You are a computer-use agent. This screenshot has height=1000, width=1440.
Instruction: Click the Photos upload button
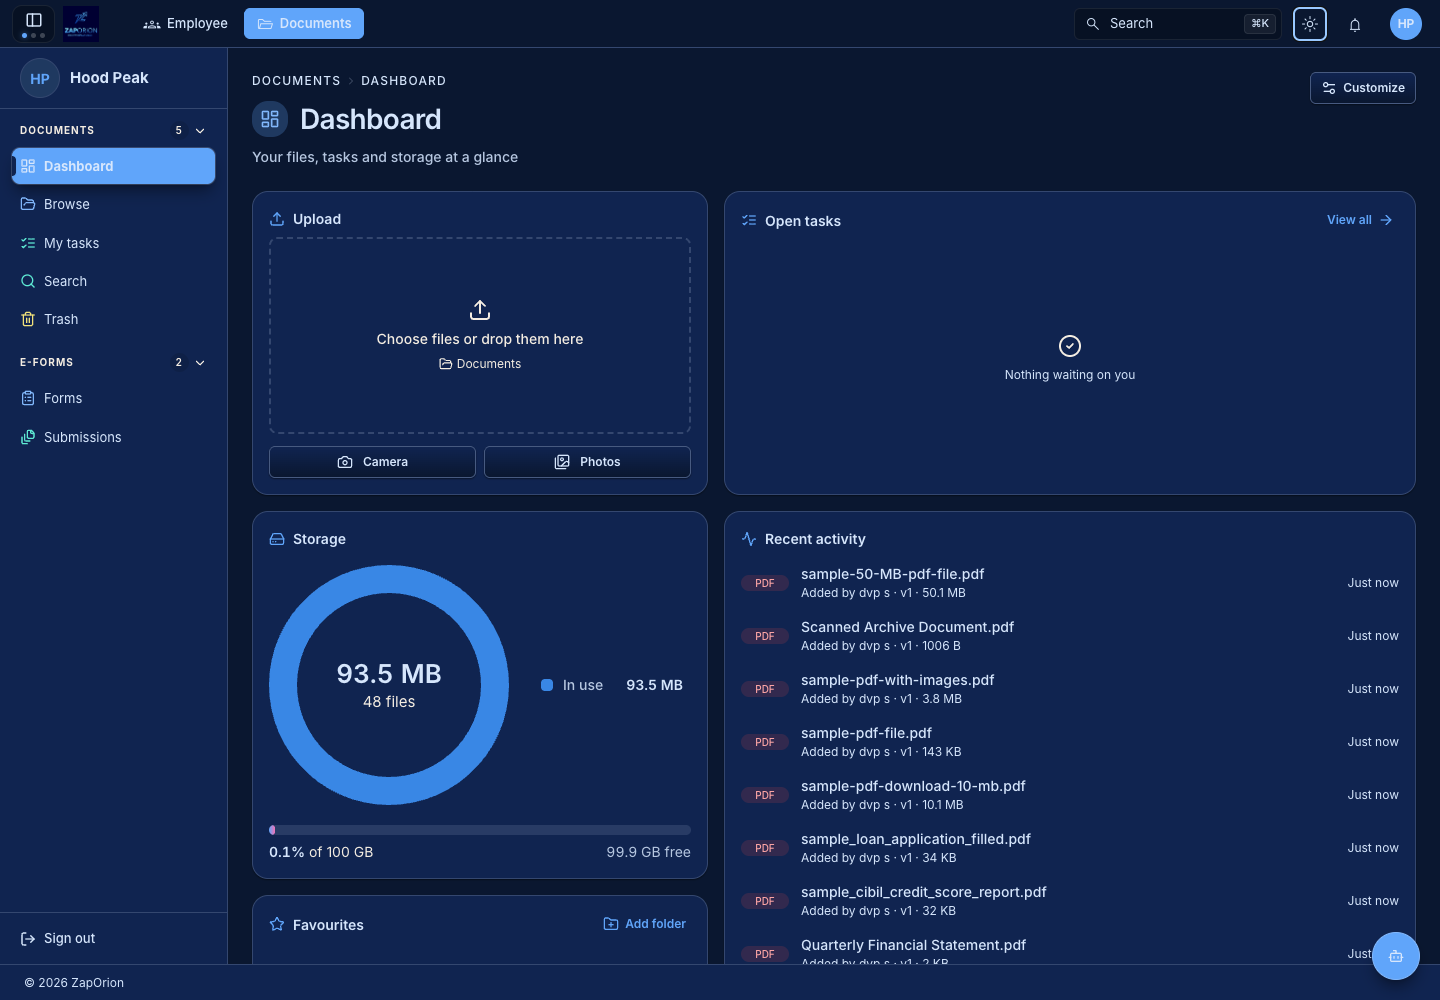[x=587, y=462]
